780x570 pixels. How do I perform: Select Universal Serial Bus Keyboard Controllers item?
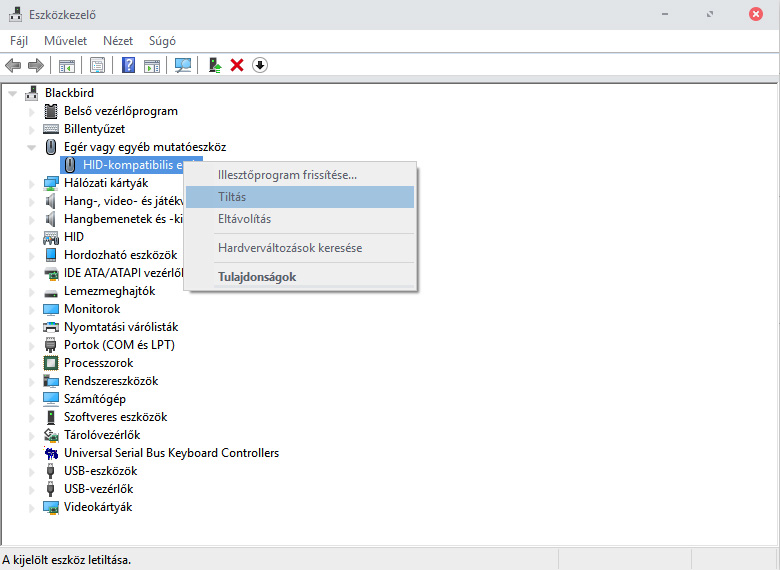(171, 453)
